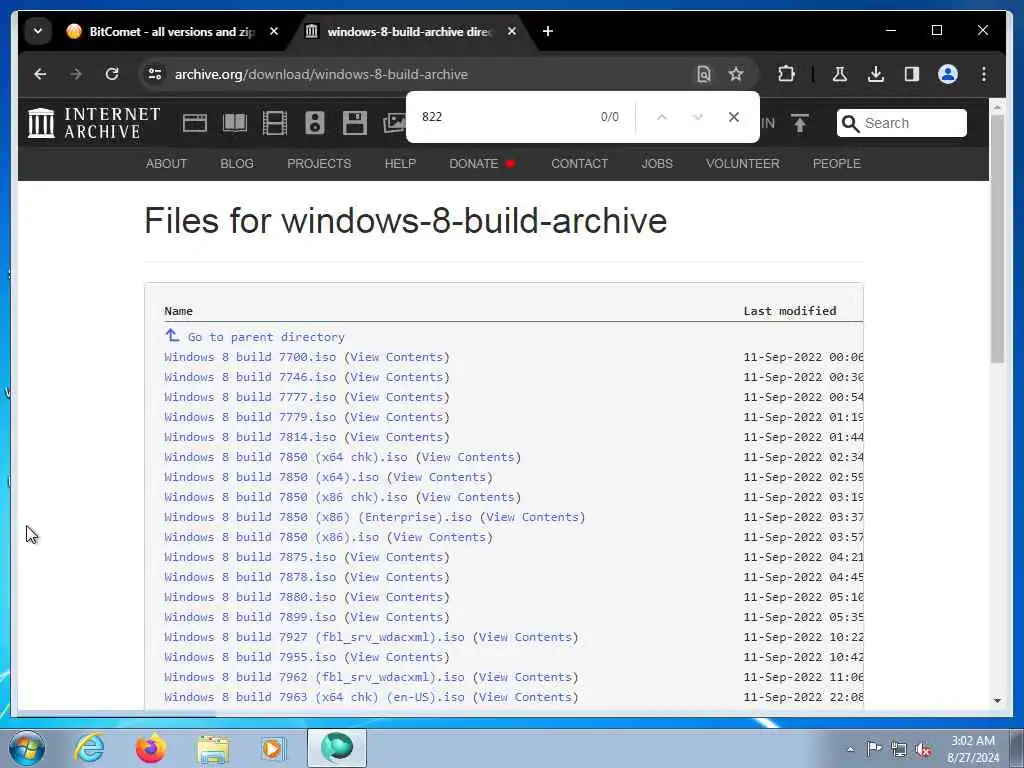The image size is (1024, 768).
Task: Open build 7850 (x86) (Enterprise).iso link
Action: coord(318,517)
